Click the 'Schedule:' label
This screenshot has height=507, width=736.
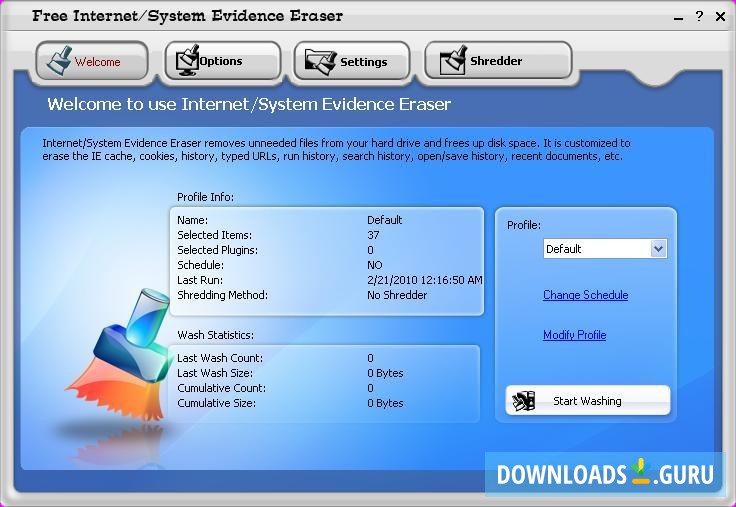click(200, 265)
